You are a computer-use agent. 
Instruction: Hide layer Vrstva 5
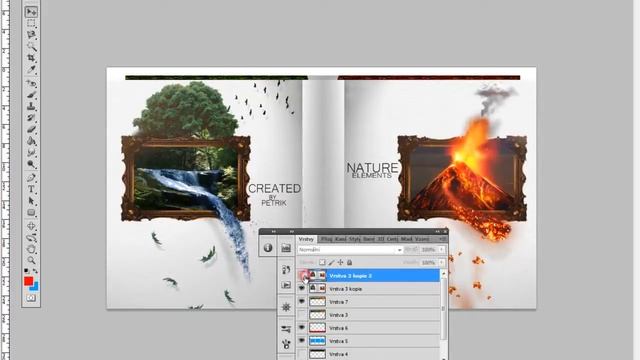(302, 341)
